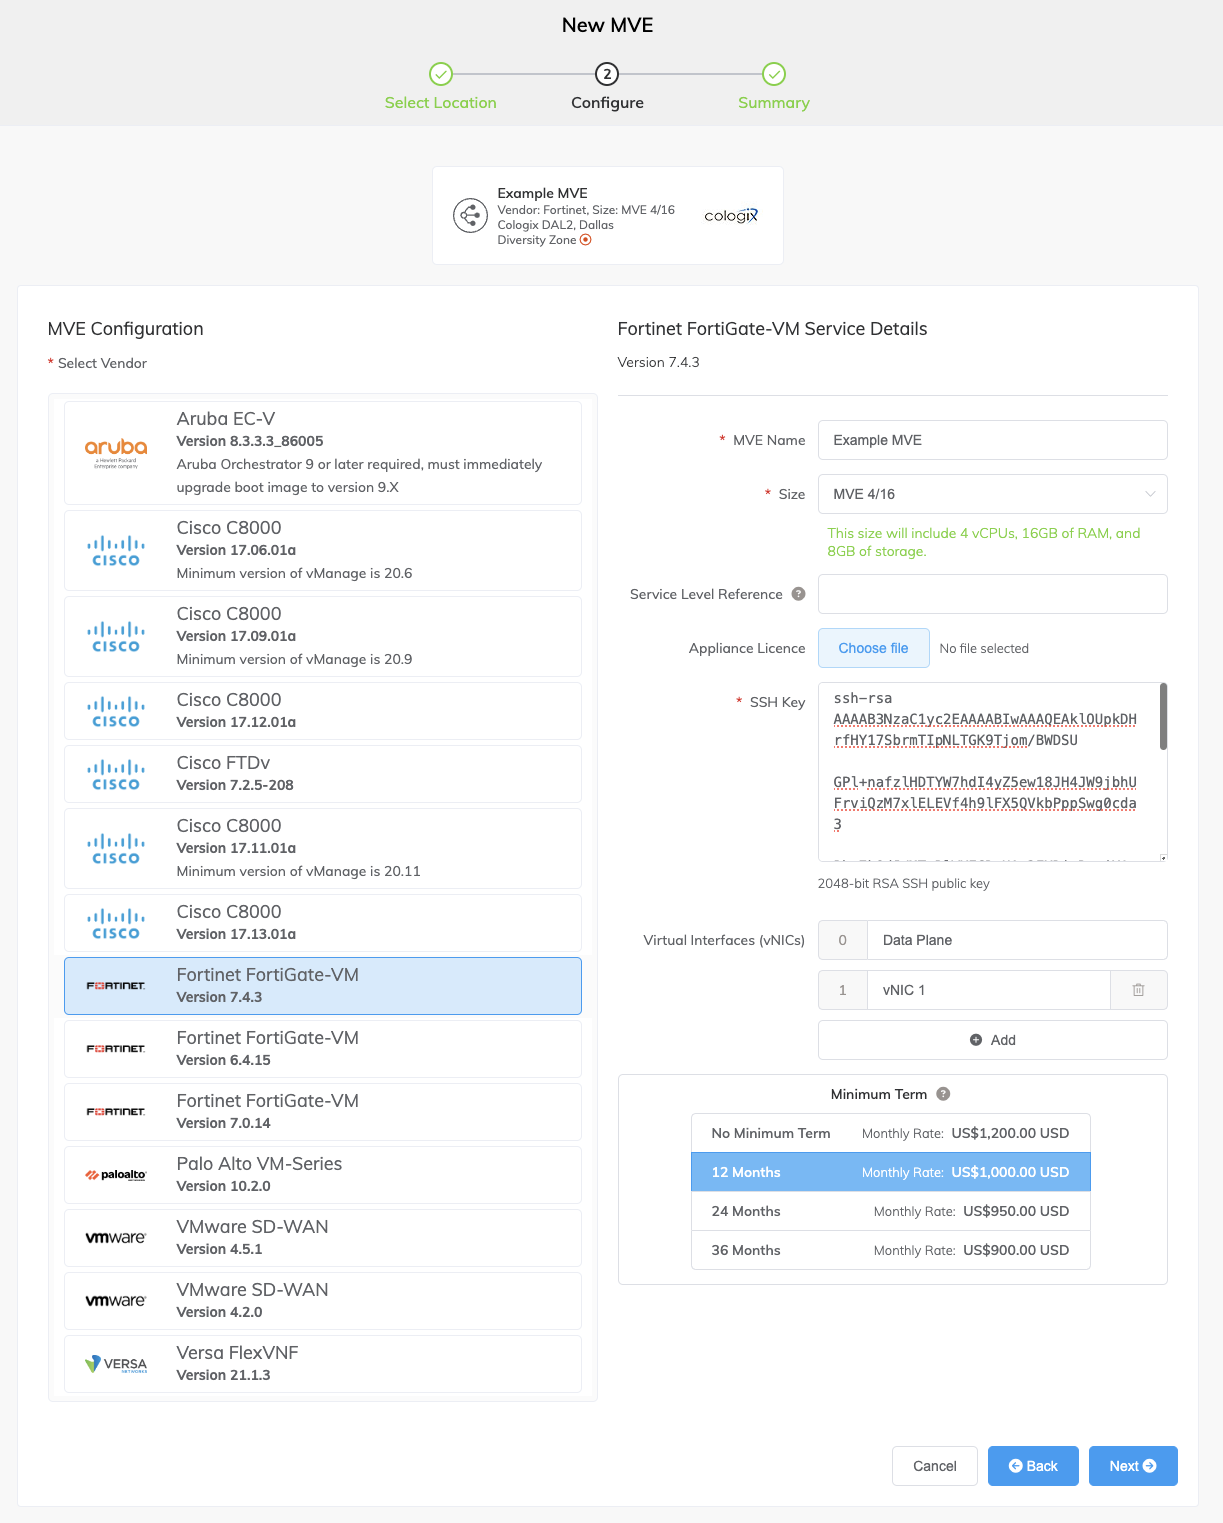
Task: Click the vNIC 1 name field
Action: (989, 990)
